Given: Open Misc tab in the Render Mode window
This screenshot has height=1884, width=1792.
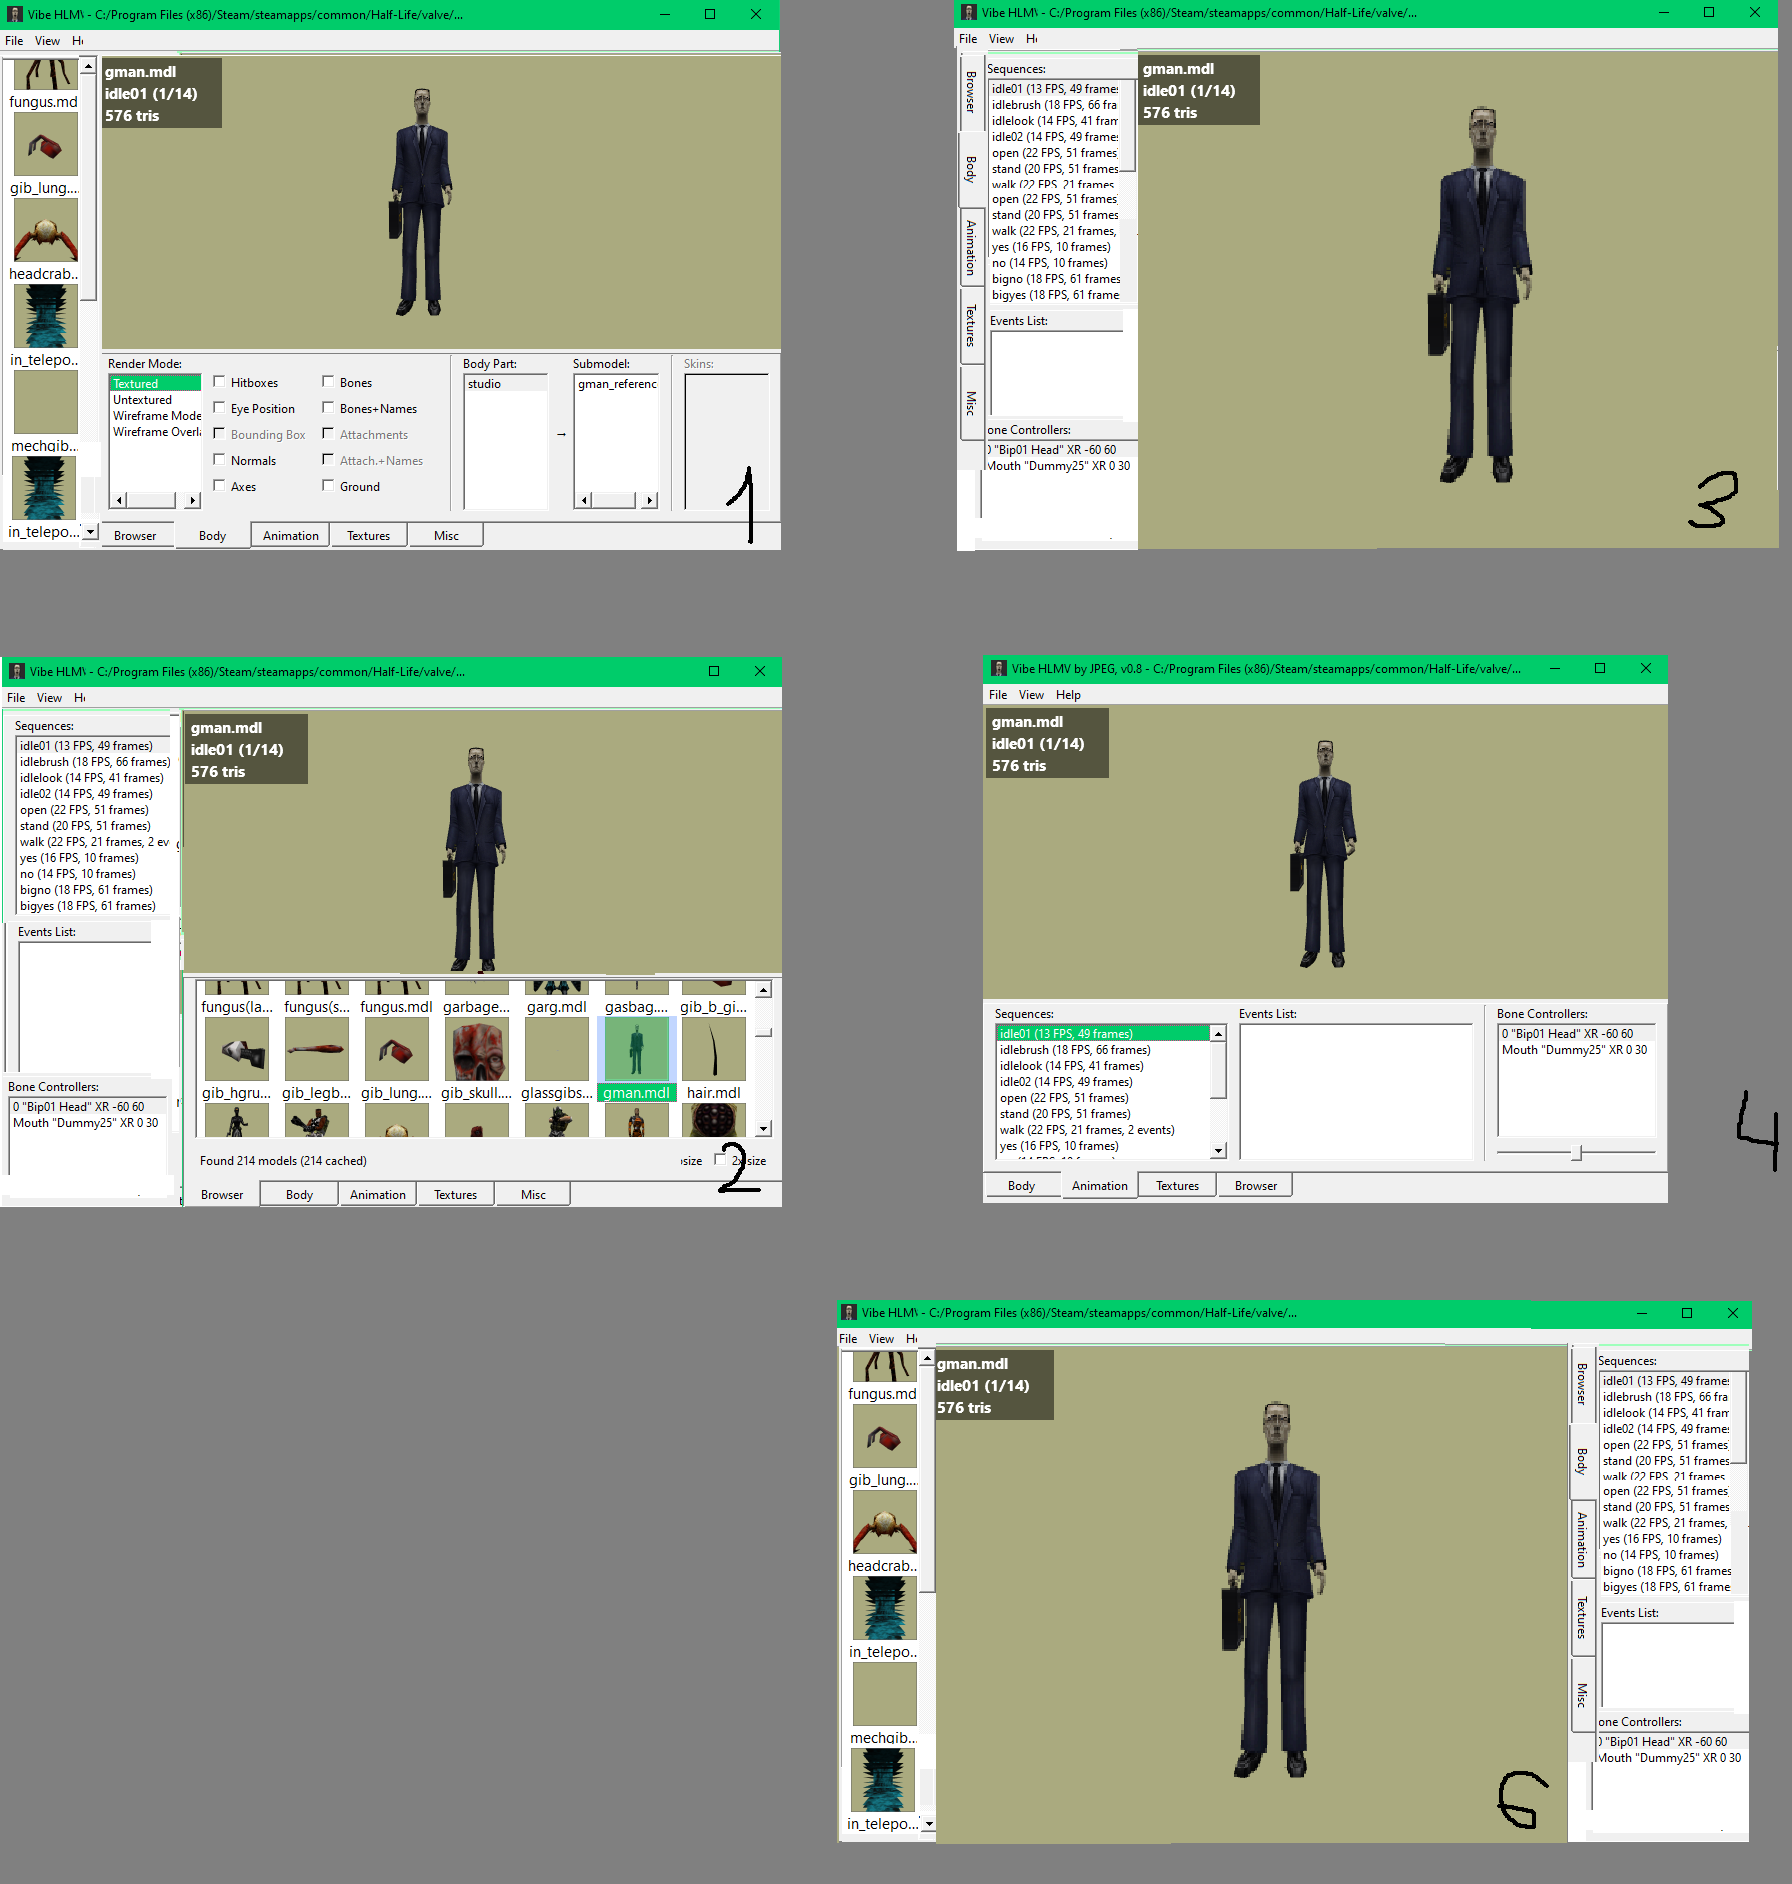Looking at the screenshot, I should 446,536.
